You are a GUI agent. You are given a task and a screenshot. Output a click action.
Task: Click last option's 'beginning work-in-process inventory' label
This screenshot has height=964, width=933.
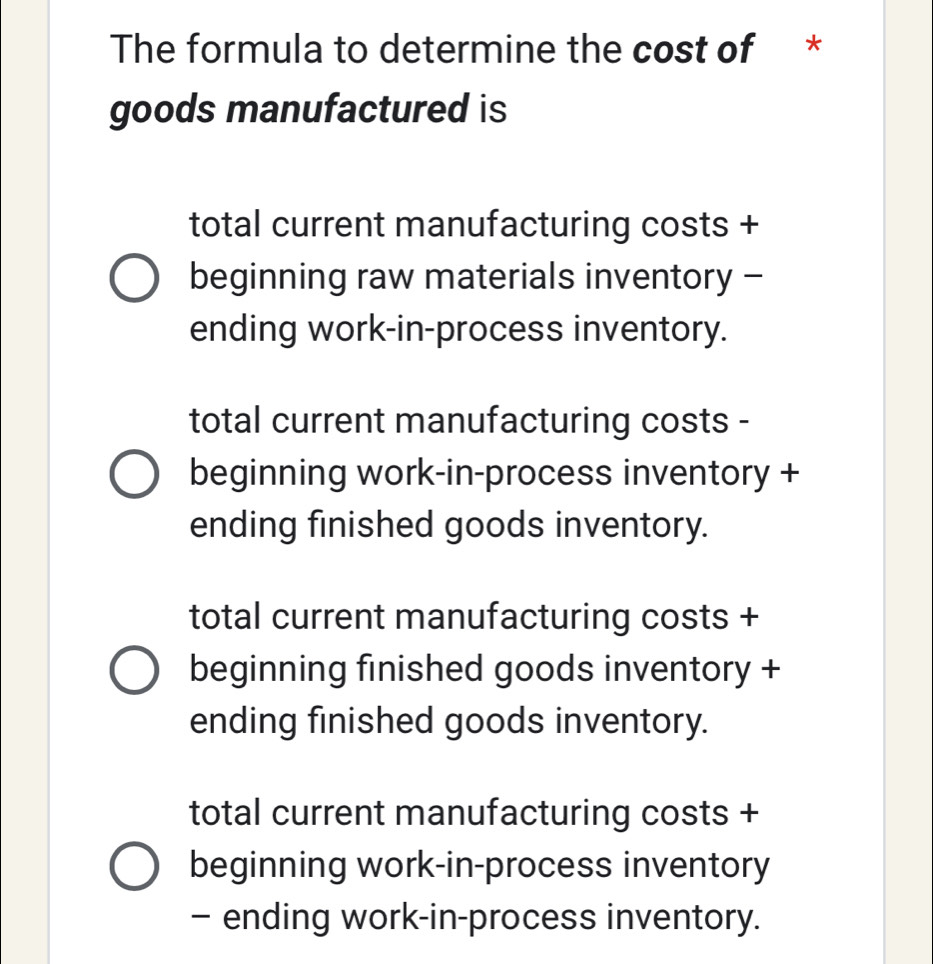481,865
